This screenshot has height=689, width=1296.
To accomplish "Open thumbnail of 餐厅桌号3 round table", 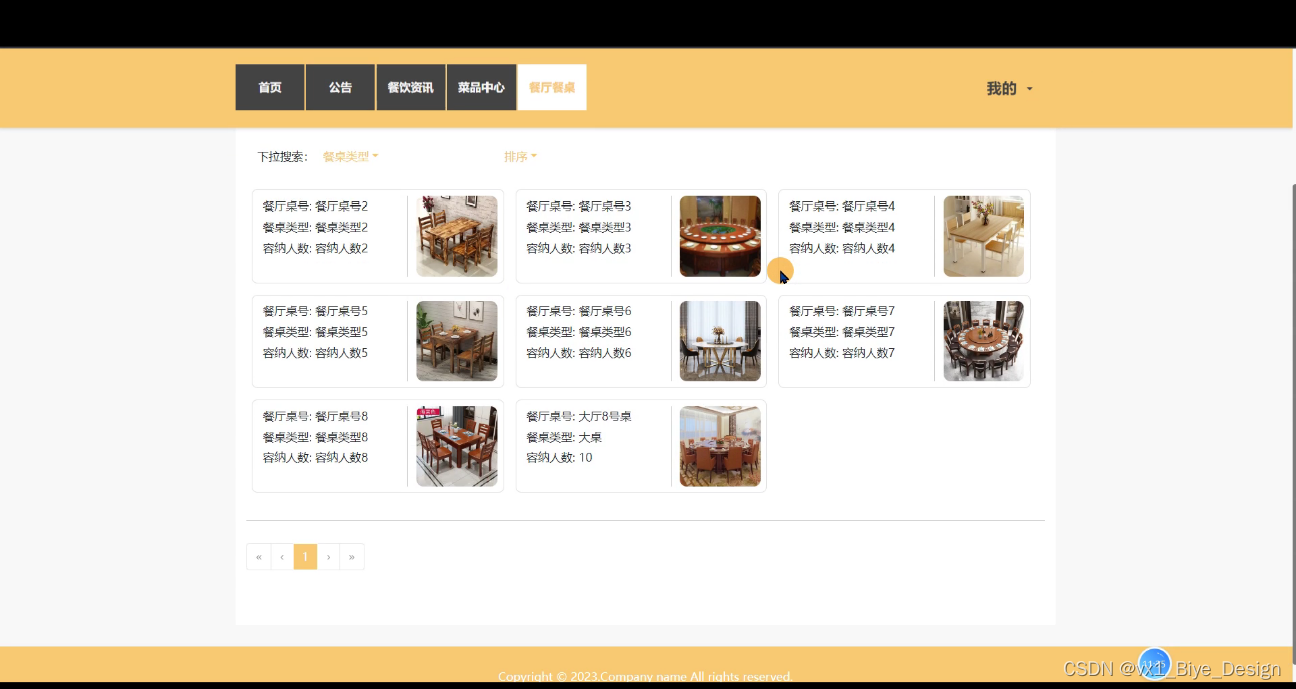I will tap(720, 236).
